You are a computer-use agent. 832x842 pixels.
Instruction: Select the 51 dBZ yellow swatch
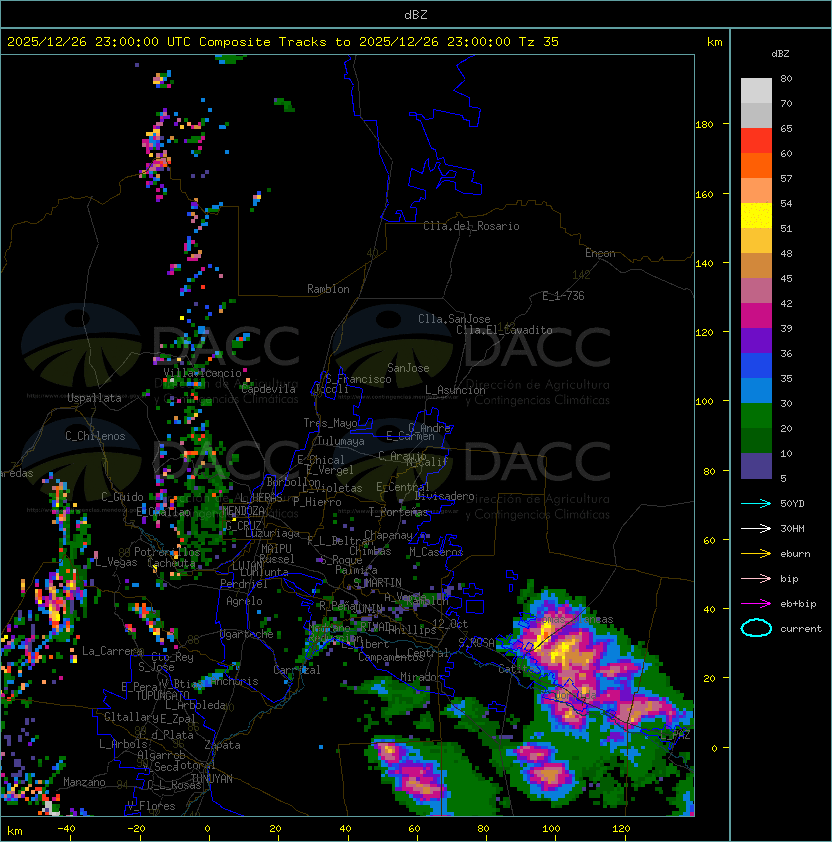point(756,215)
